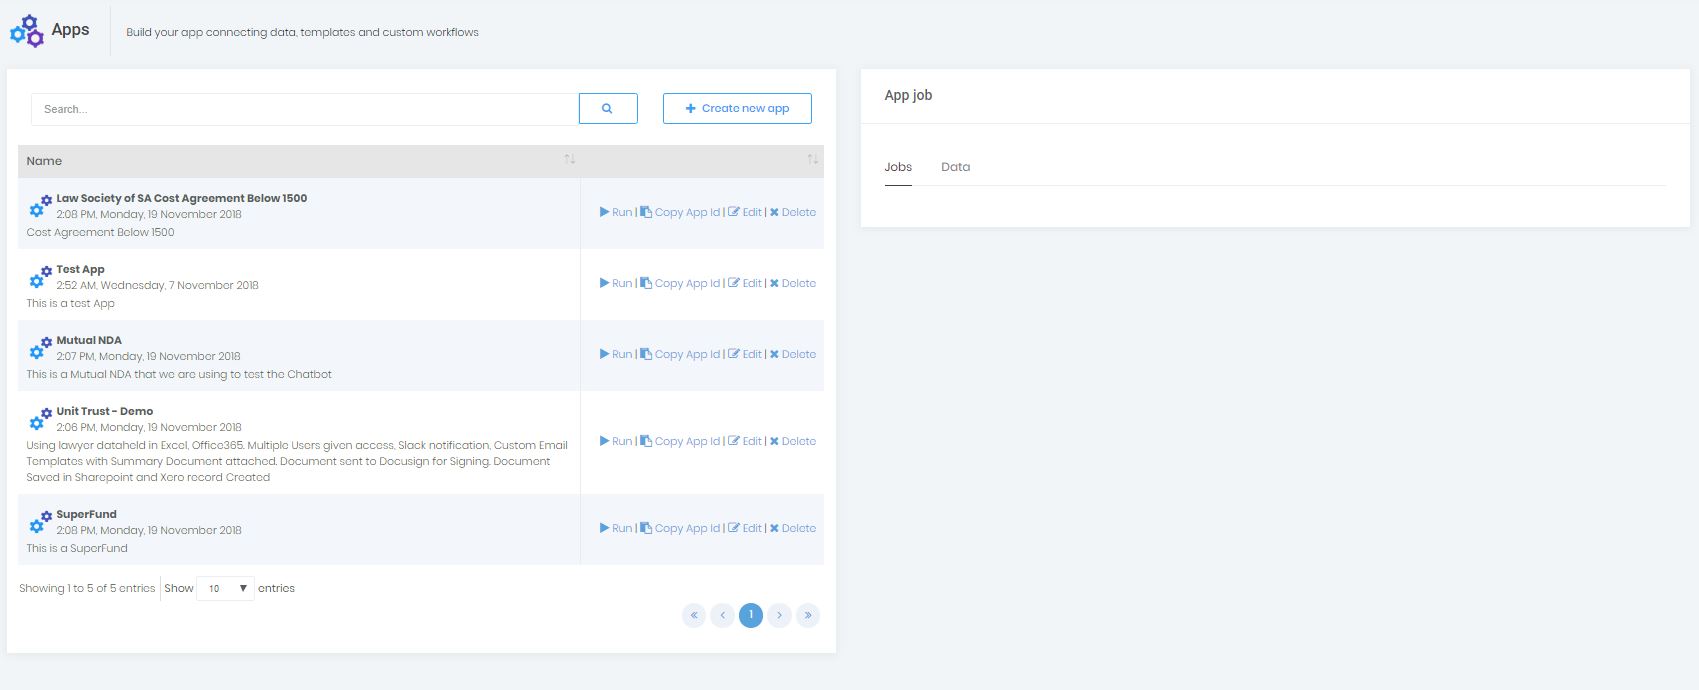
Task: Focus the Search input field
Action: pos(305,109)
